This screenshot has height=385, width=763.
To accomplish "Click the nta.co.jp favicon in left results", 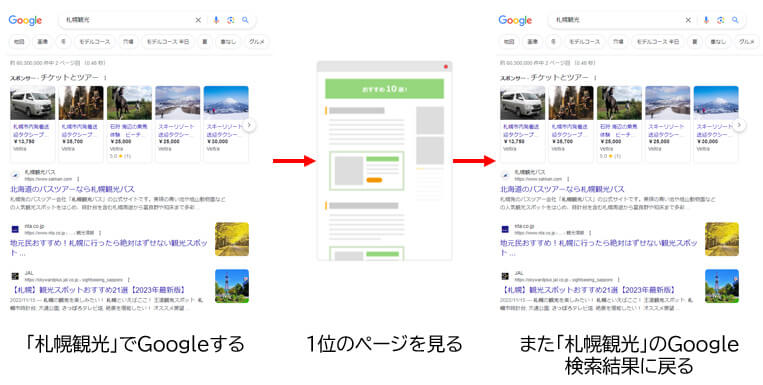I will (15, 229).
